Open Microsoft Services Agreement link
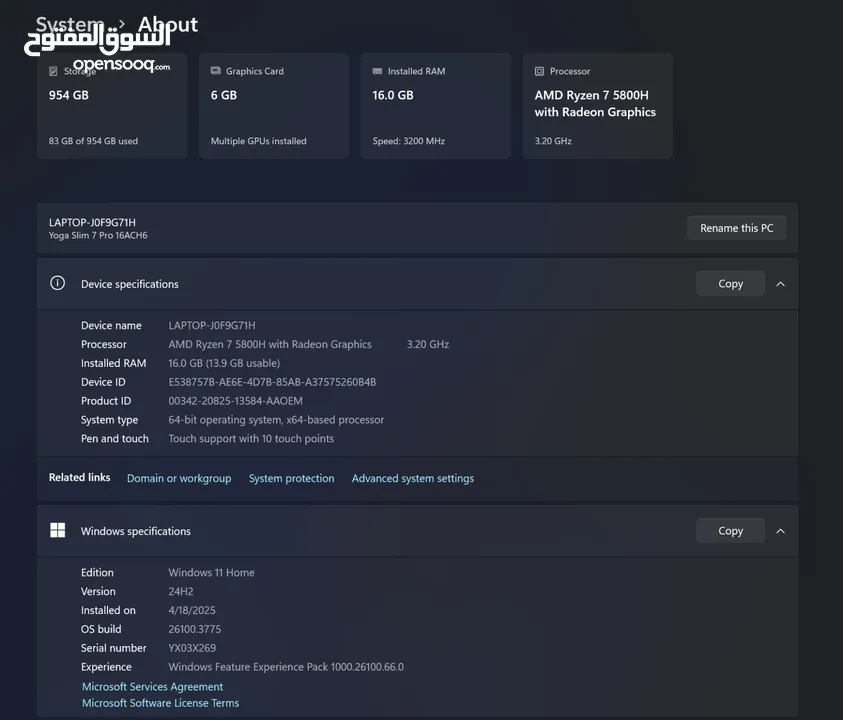This screenshot has width=843, height=720. point(152,687)
